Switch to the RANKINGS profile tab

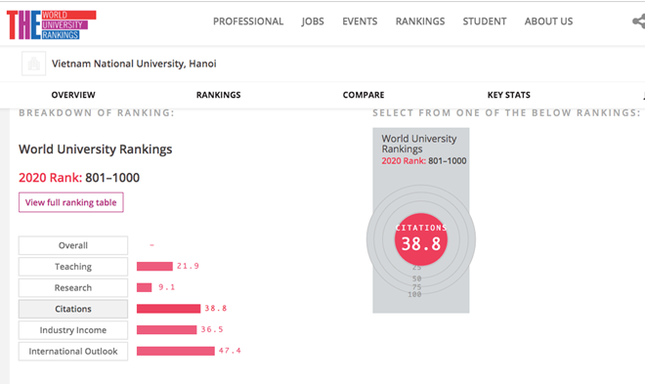218,95
